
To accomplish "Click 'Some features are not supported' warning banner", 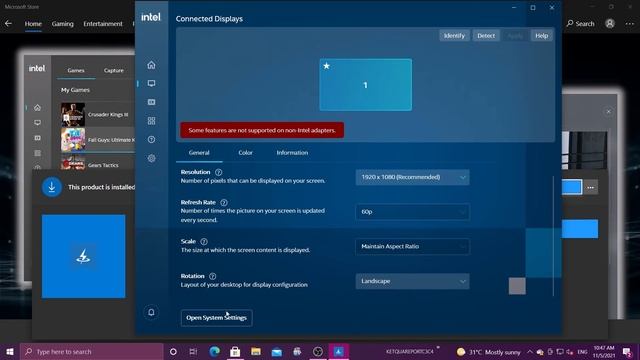I will pos(262,130).
